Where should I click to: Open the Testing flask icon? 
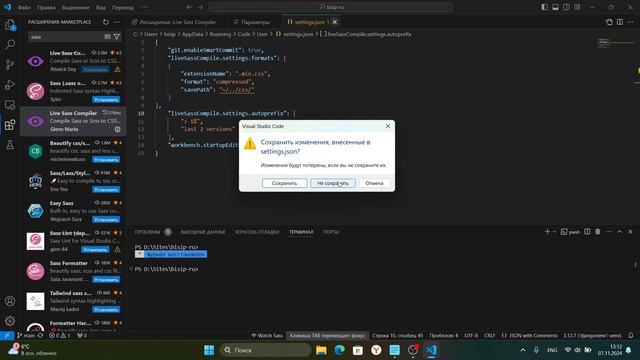tap(10, 144)
